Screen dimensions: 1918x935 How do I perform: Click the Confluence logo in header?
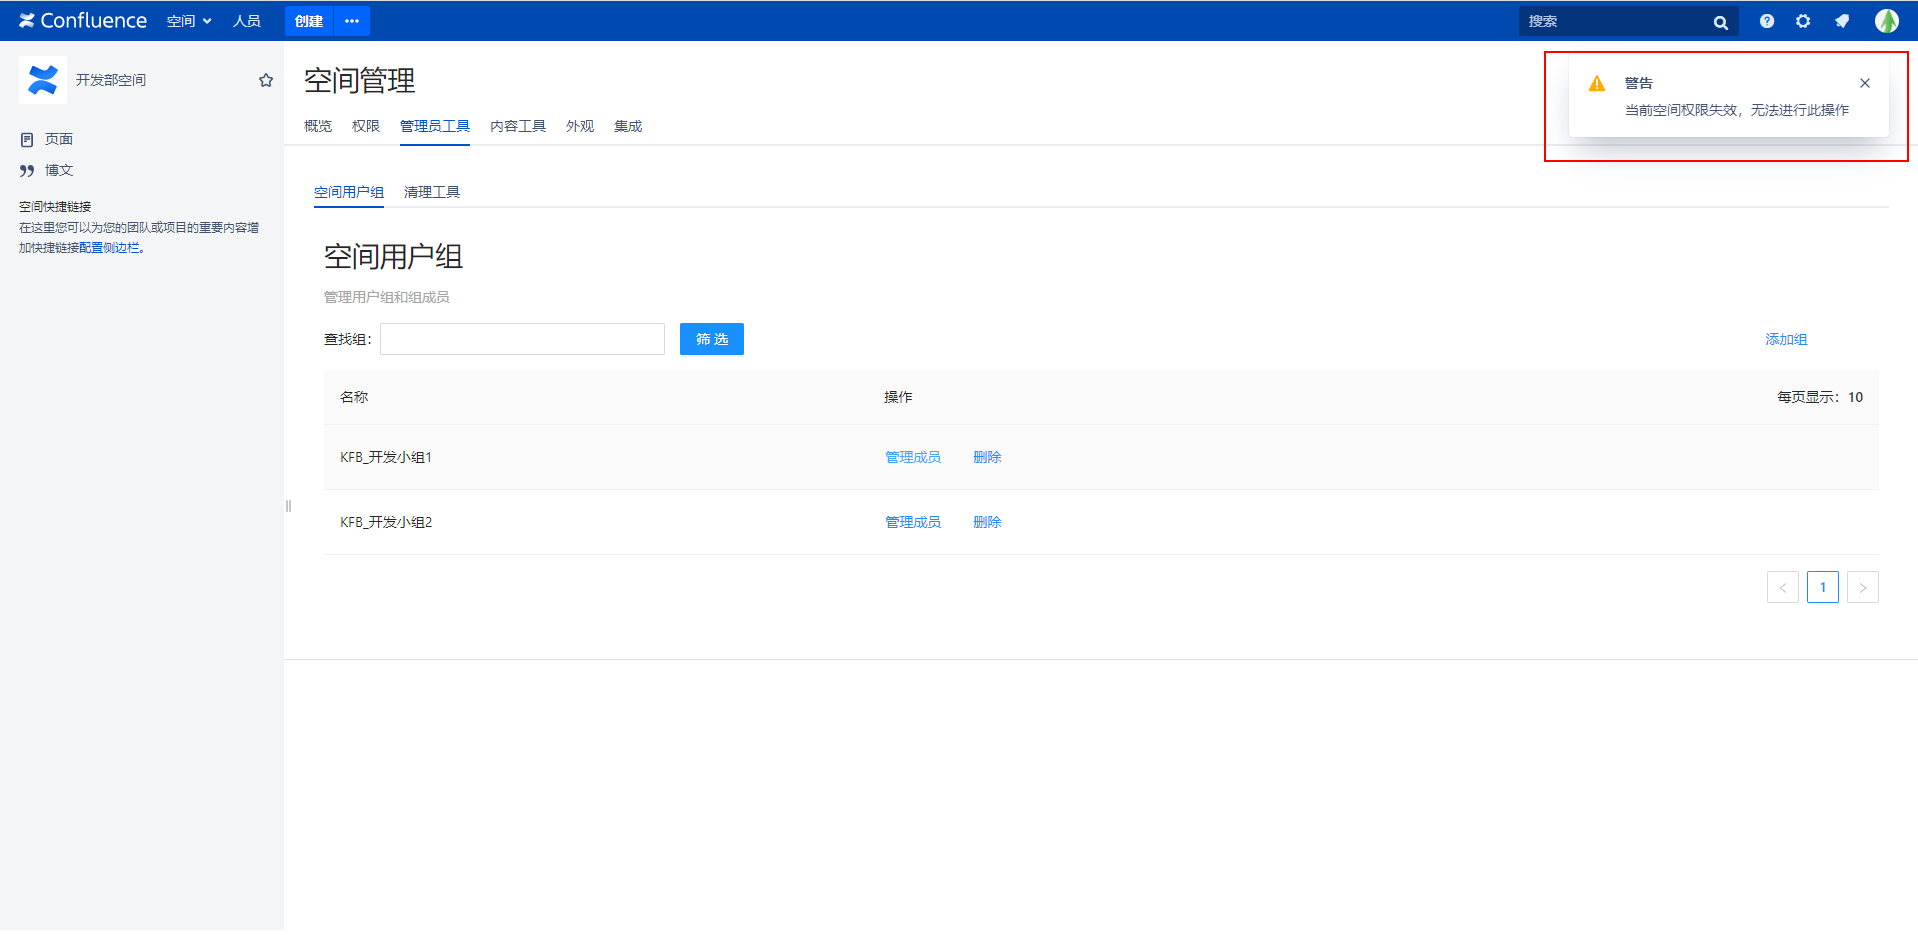[x=83, y=21]
